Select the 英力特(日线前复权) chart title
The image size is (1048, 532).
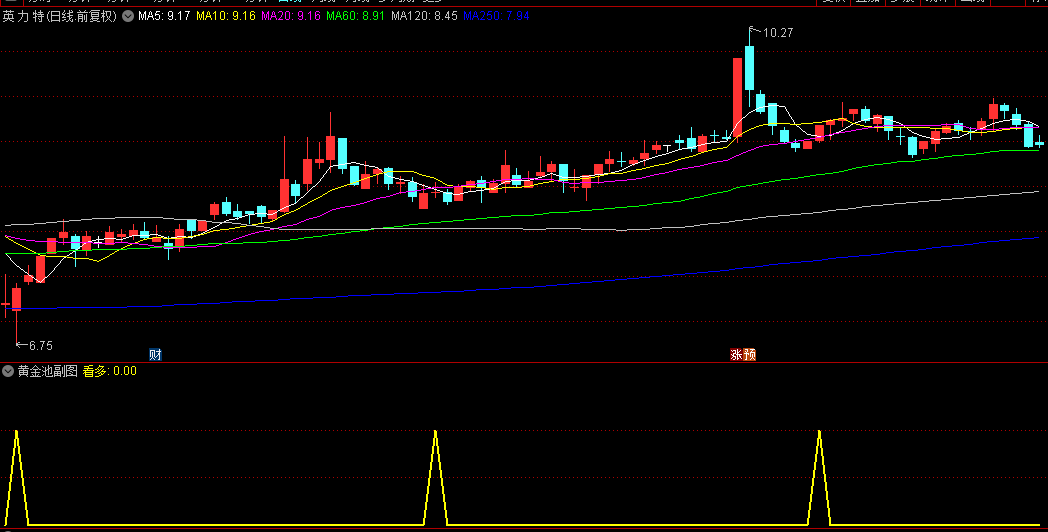point(60,16)
